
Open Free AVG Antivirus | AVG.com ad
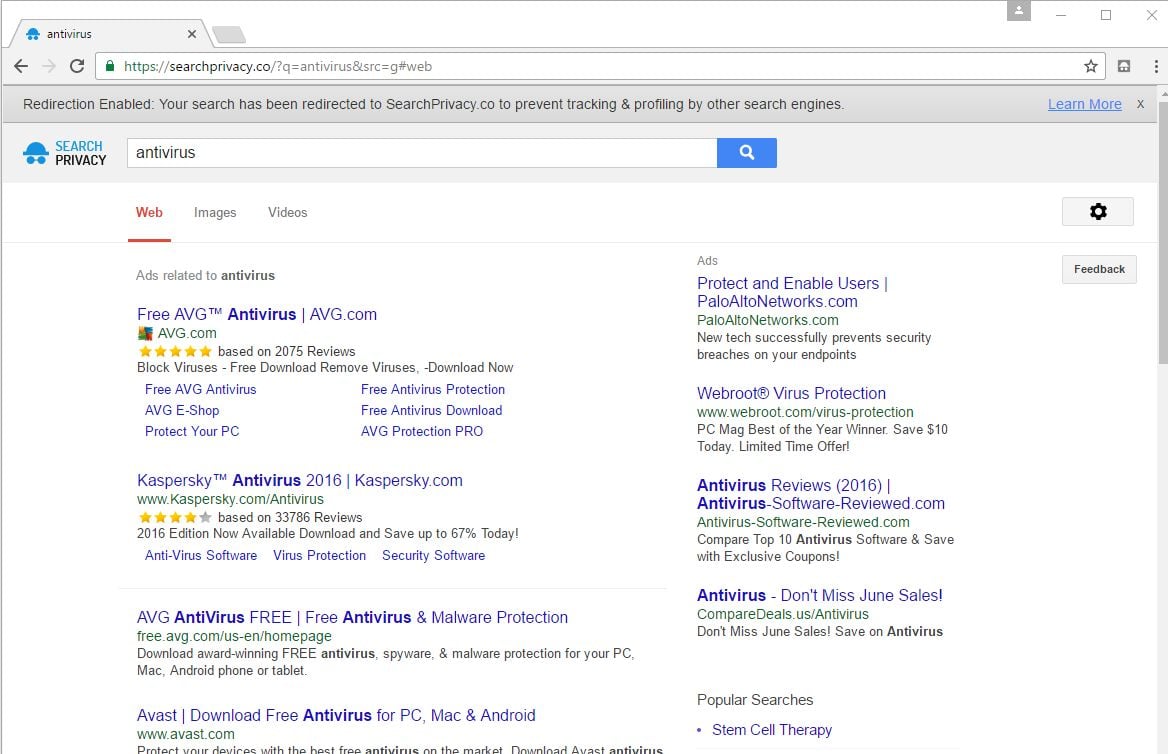[257, 314]
